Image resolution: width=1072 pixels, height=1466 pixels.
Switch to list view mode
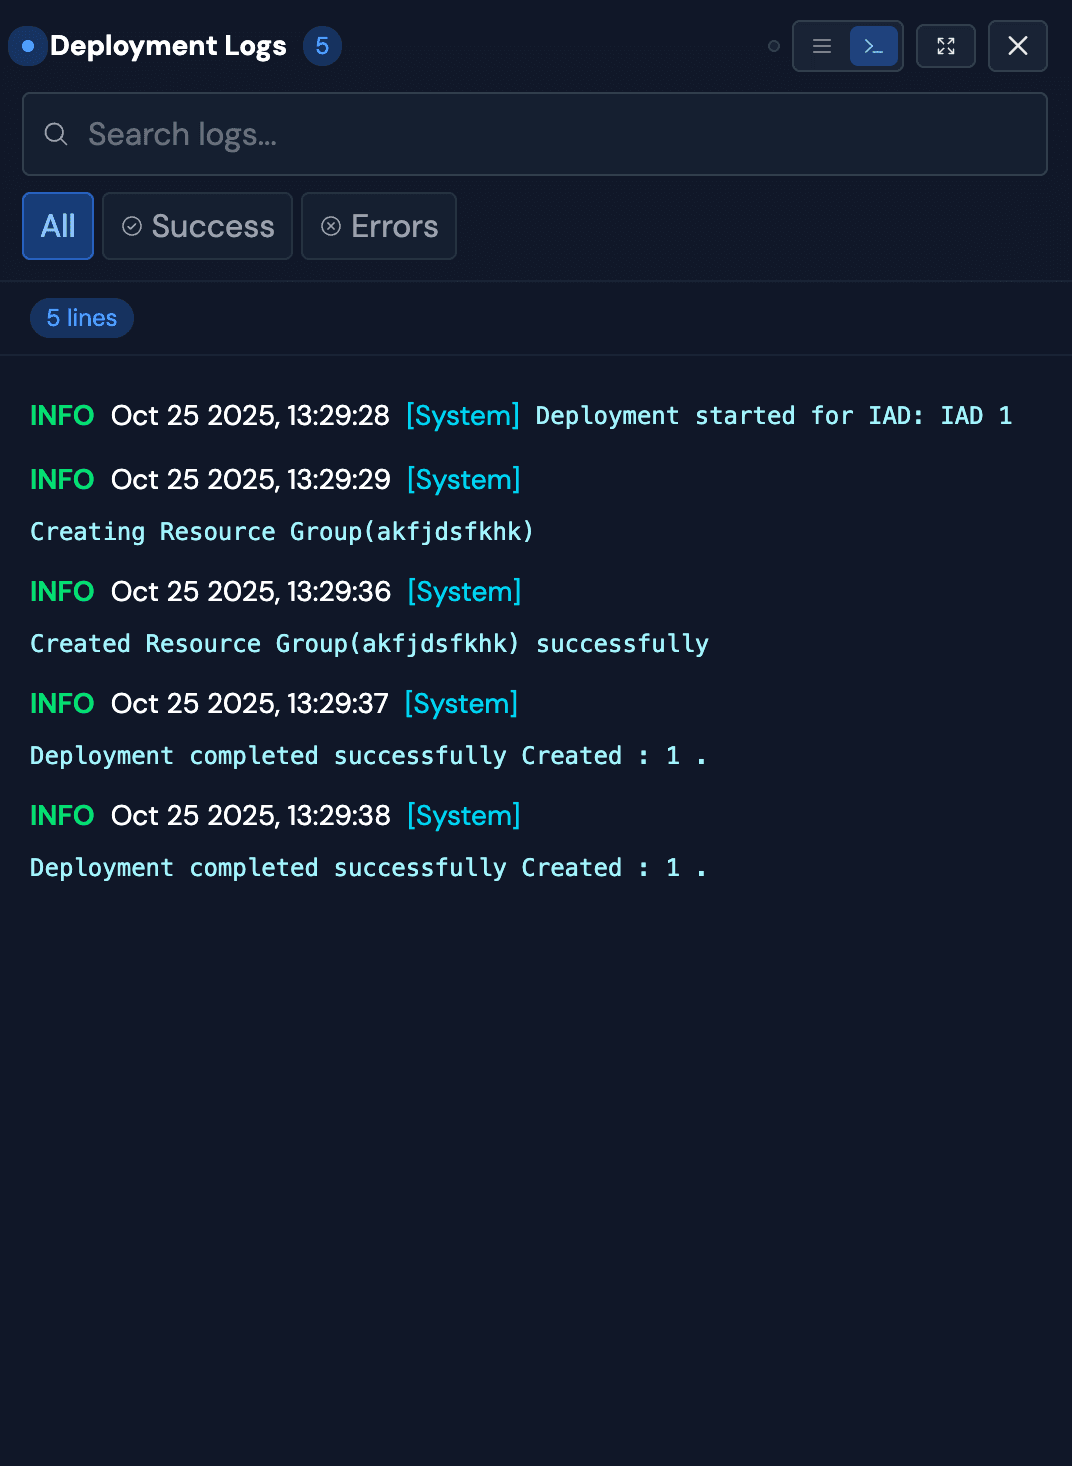[x=821, y=46]
